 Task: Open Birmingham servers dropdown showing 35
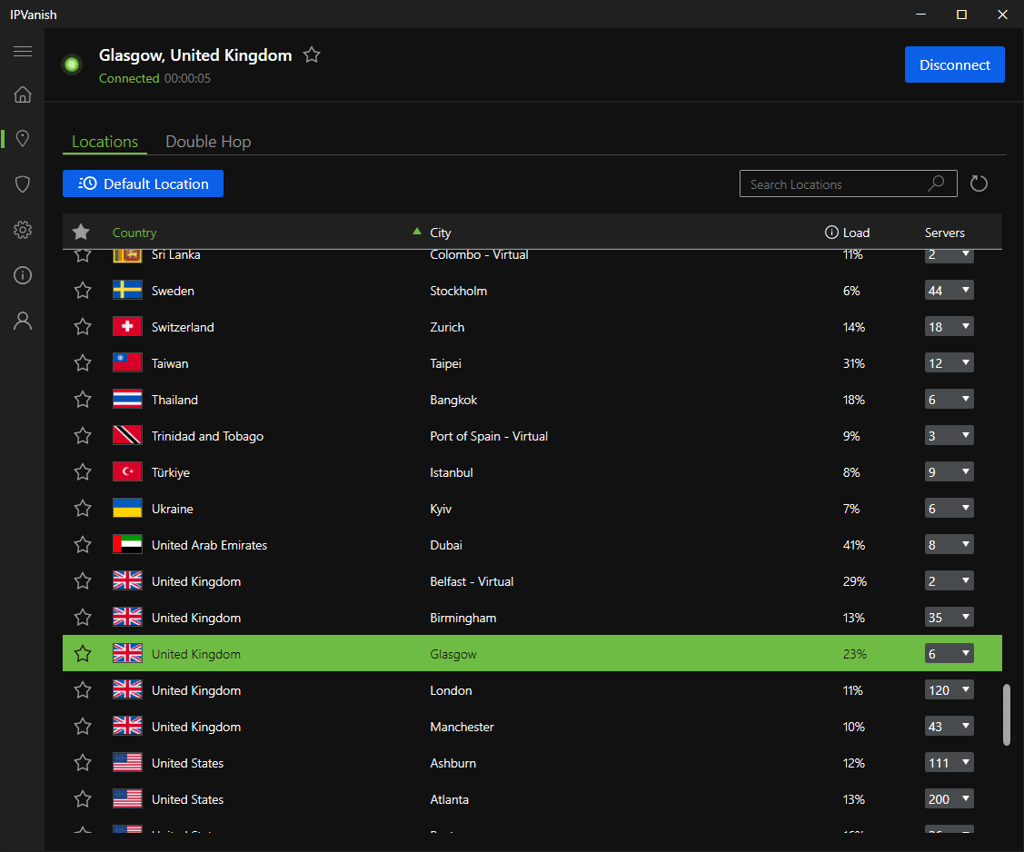pos(949,617)
